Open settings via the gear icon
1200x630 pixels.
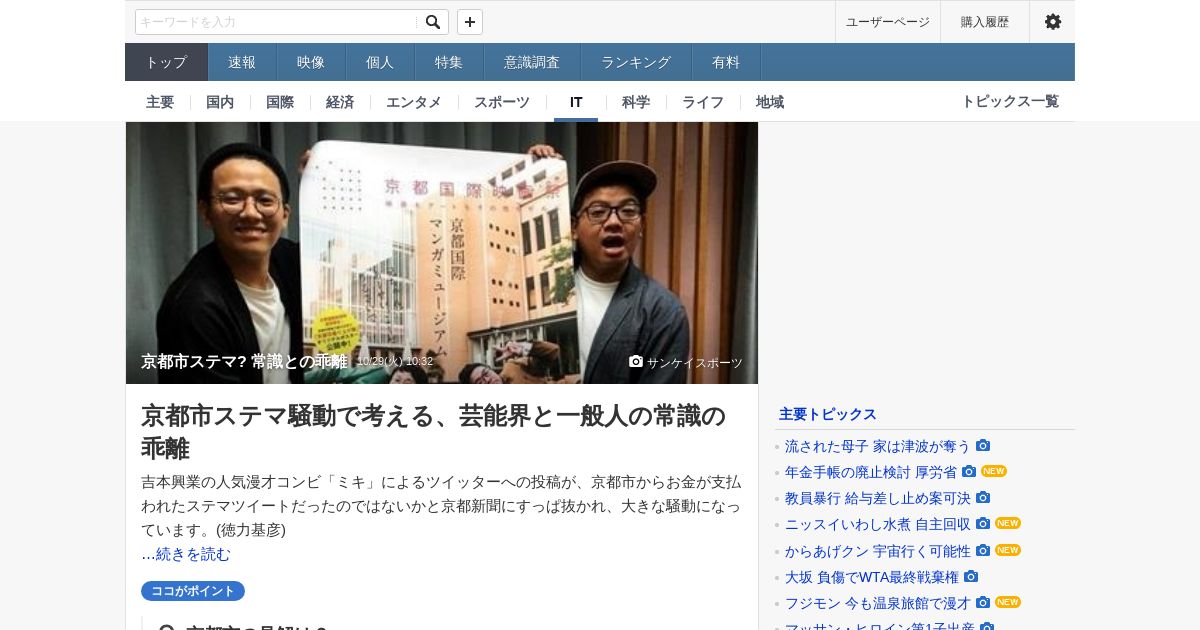point(1053,22)
